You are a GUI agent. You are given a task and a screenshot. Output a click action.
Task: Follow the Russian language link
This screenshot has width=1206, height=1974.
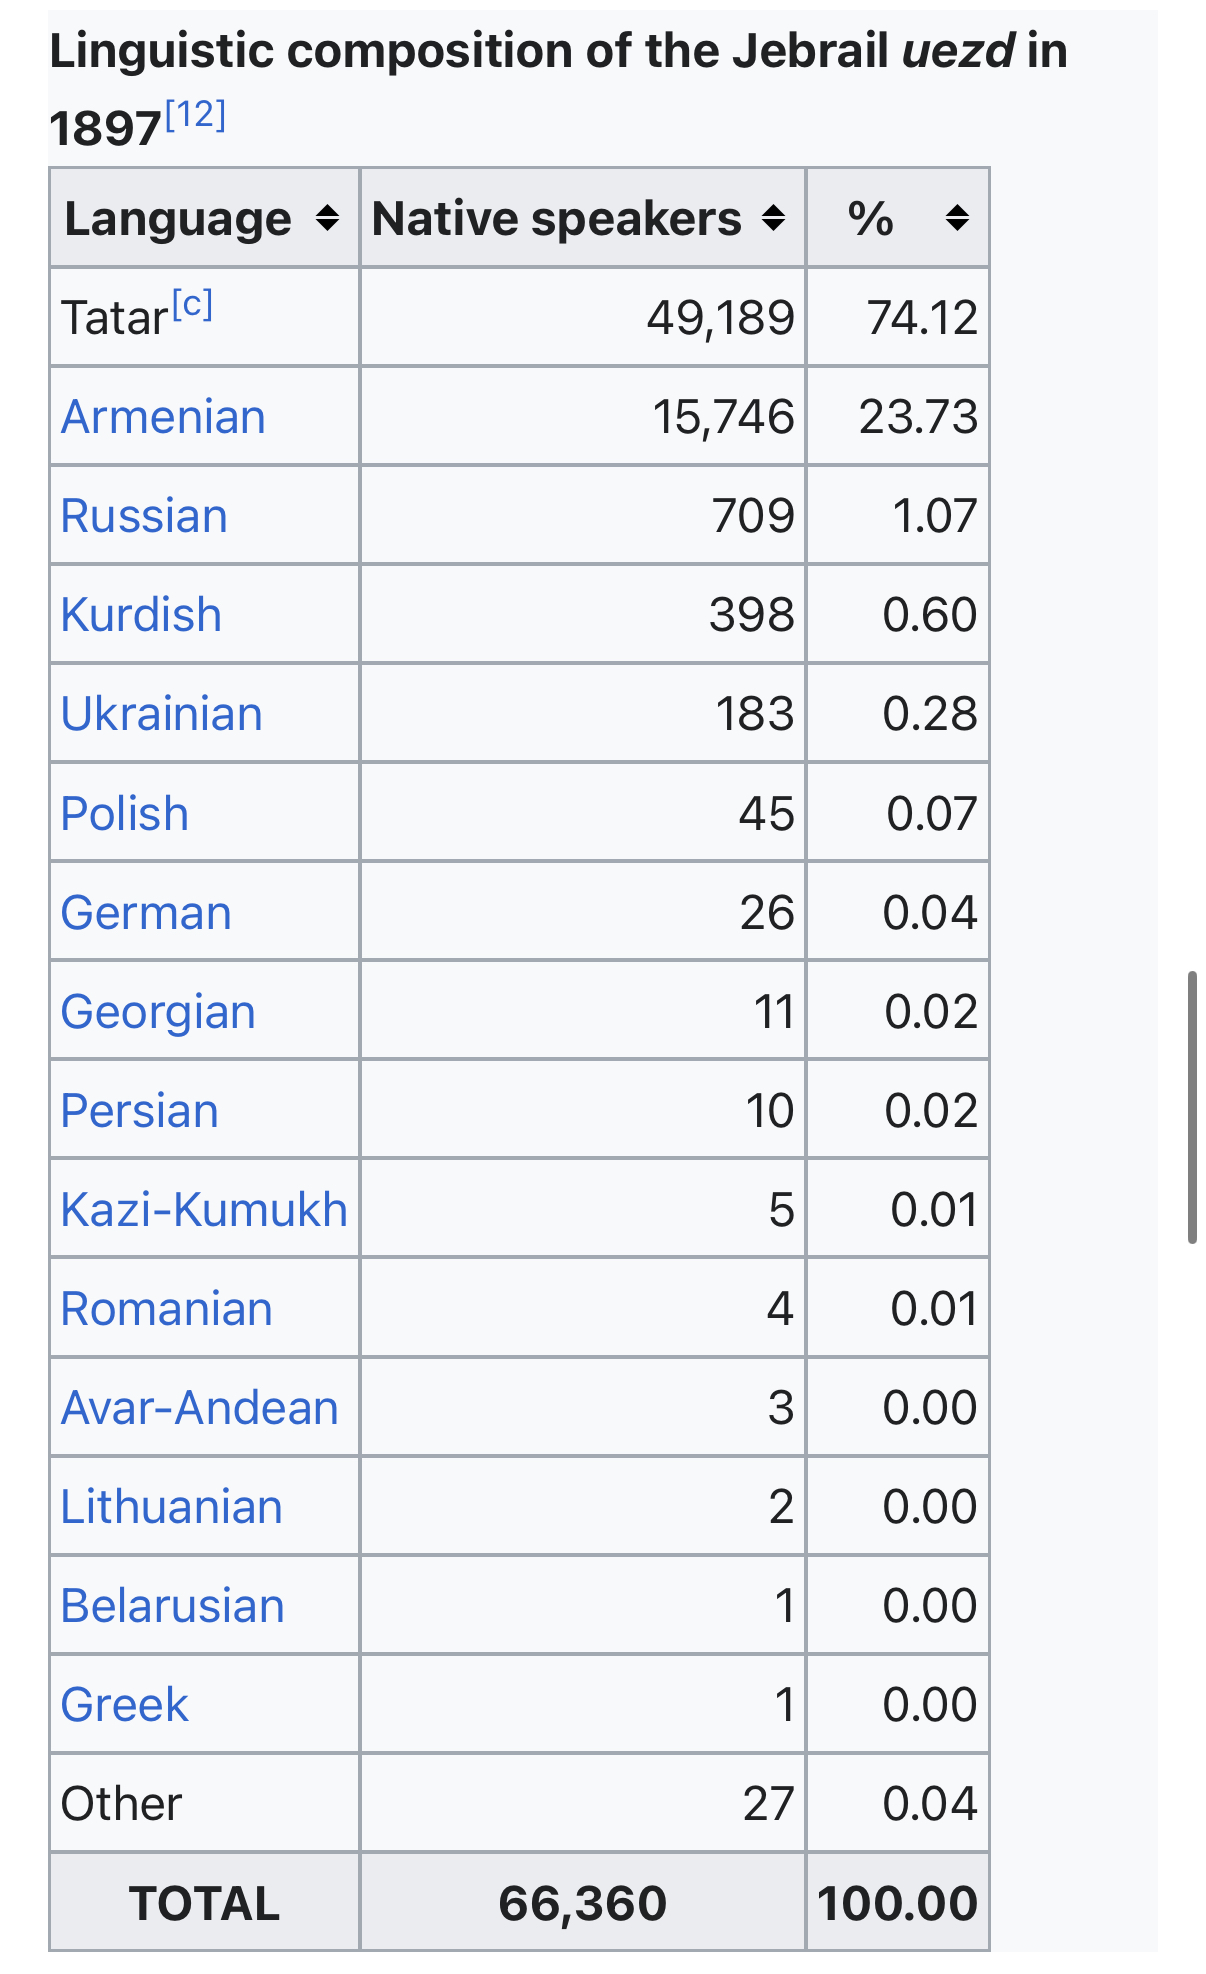(144, 516)
